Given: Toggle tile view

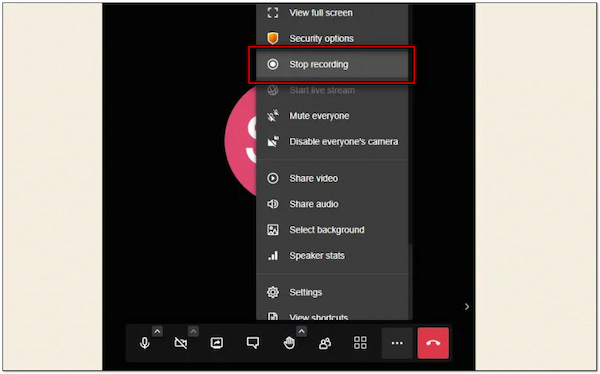Looking at the screenshot, I should [x=360, y=343].
